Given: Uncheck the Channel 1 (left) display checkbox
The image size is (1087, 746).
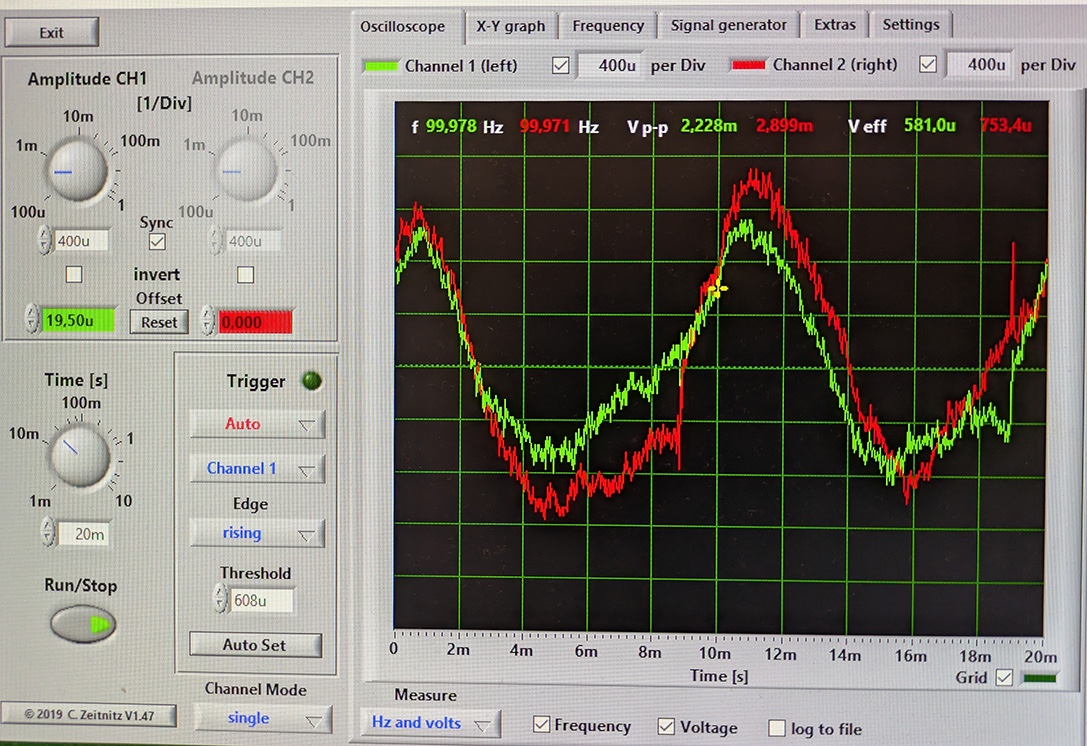Looking at the screenshot, I should pos(561,65).
